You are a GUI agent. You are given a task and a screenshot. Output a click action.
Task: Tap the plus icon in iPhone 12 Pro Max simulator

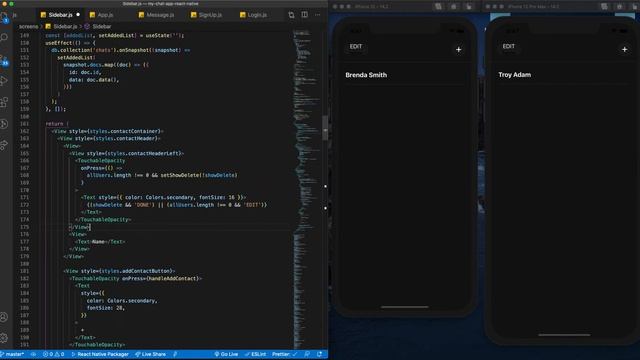tap(624, 49)
